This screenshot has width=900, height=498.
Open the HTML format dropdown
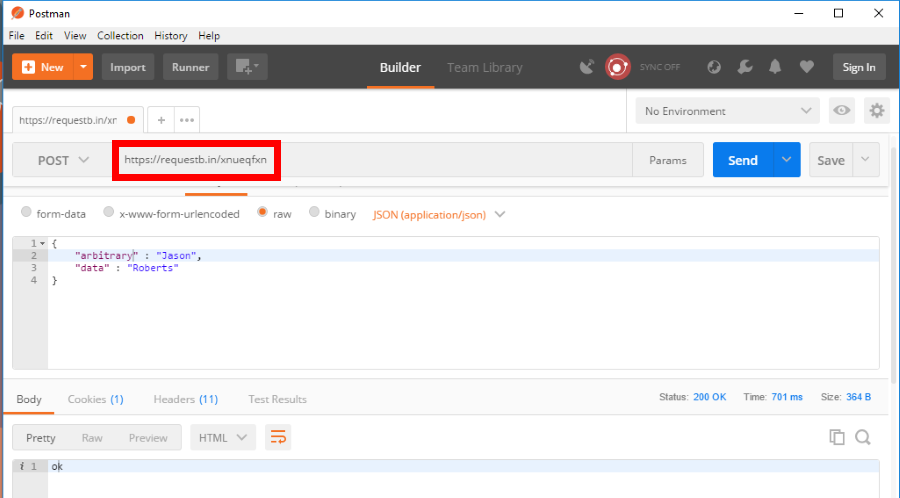[223, 438]
